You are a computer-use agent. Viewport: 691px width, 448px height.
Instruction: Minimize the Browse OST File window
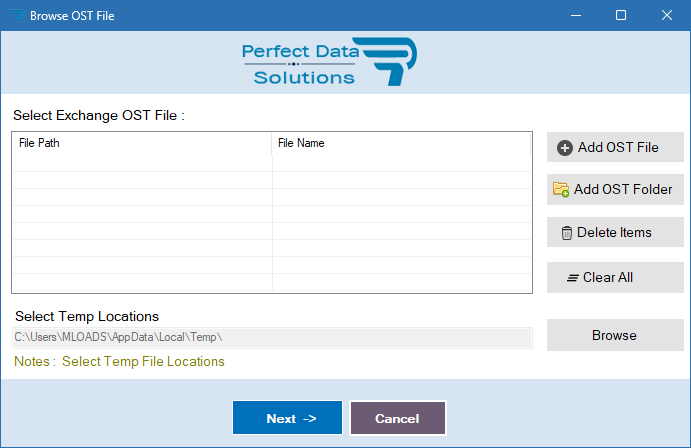576,15
